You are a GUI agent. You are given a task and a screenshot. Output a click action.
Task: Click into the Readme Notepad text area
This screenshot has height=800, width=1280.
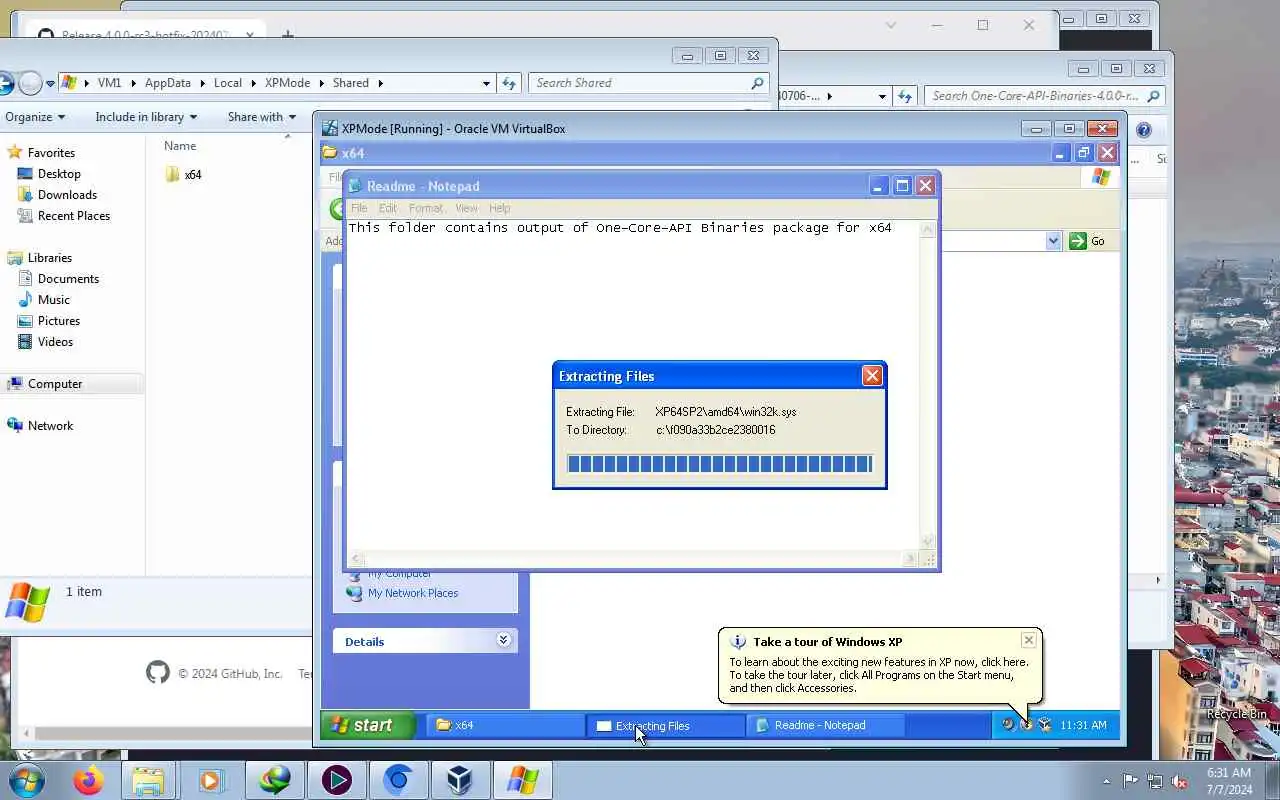coord(632,385)
